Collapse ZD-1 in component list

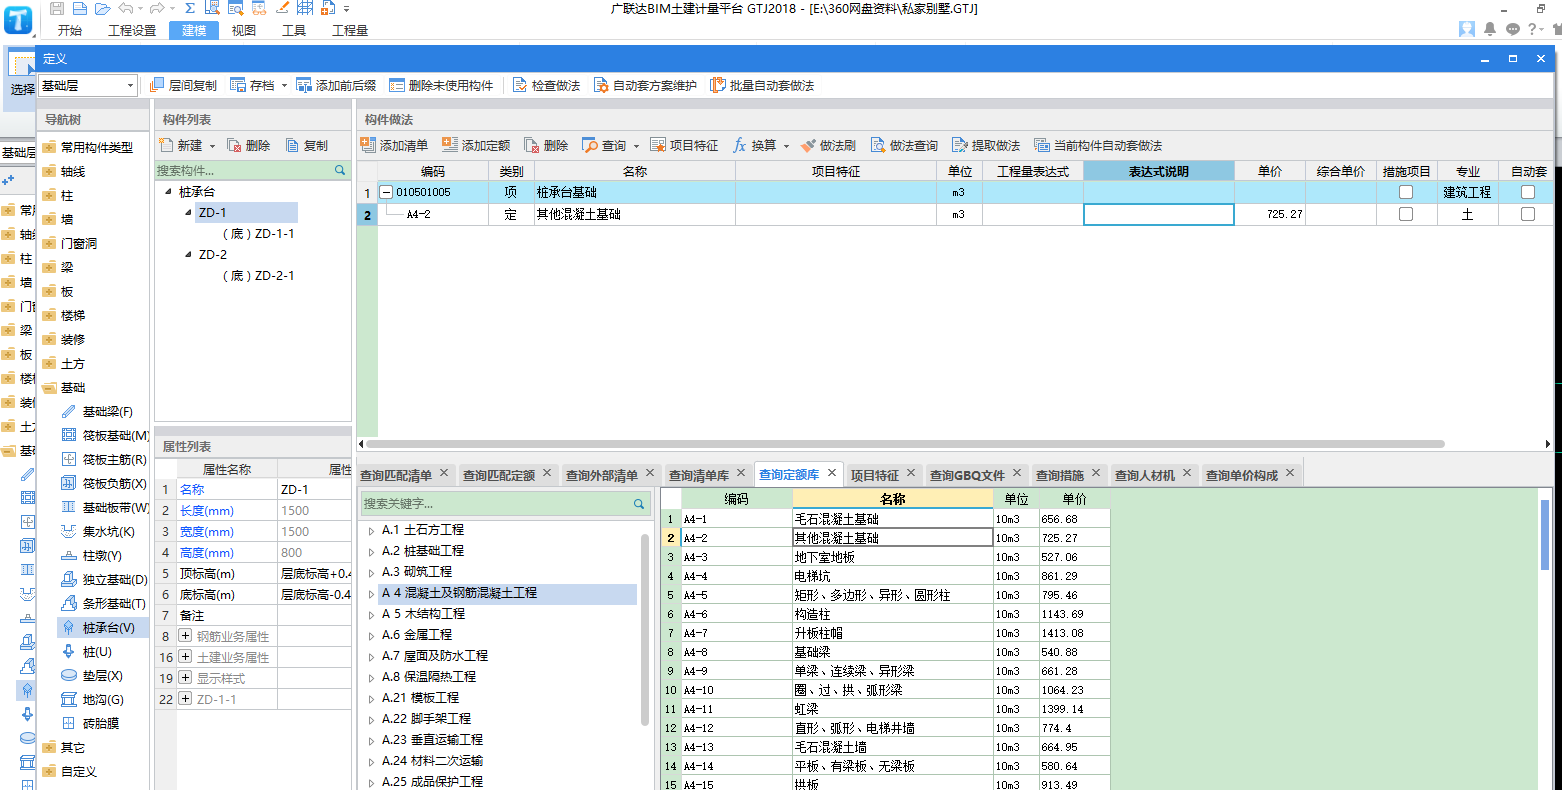(188, 212)
